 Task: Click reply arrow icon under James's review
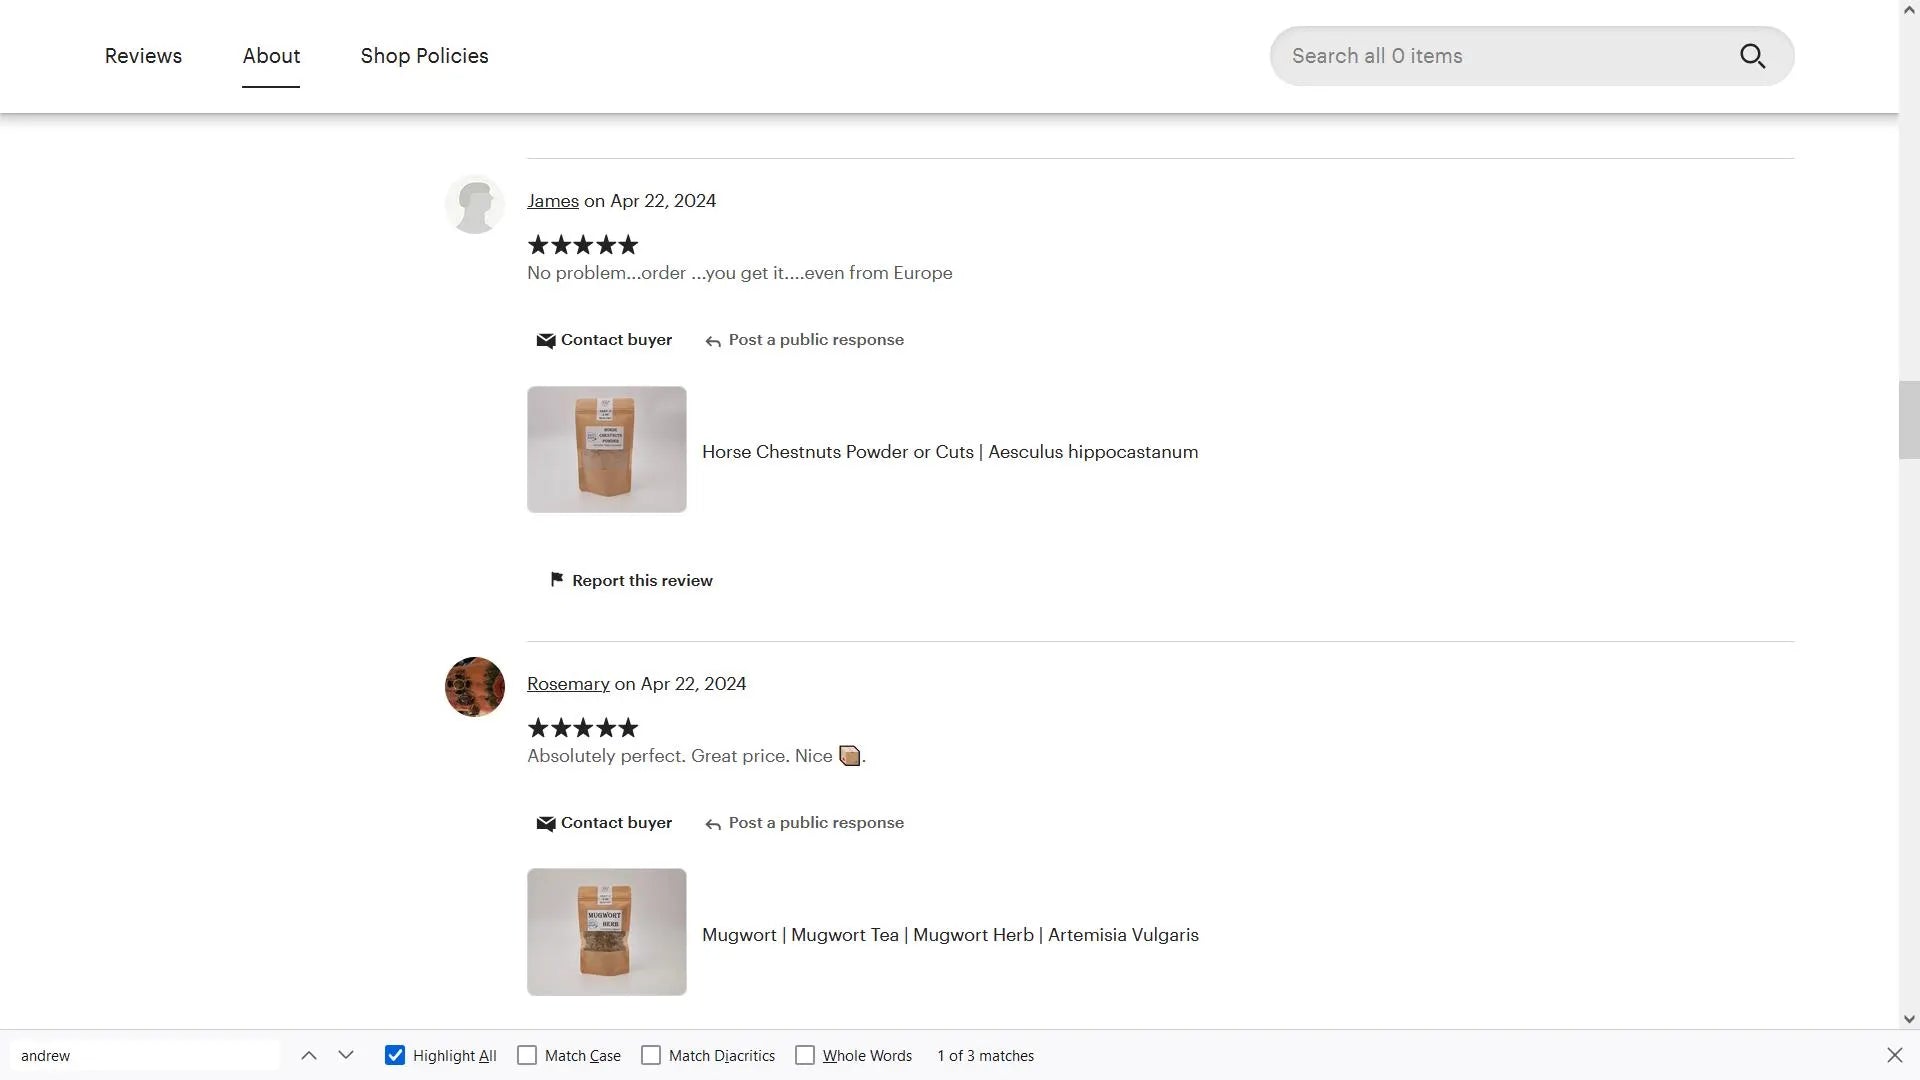pyautogui.click(x=713, y=342)
